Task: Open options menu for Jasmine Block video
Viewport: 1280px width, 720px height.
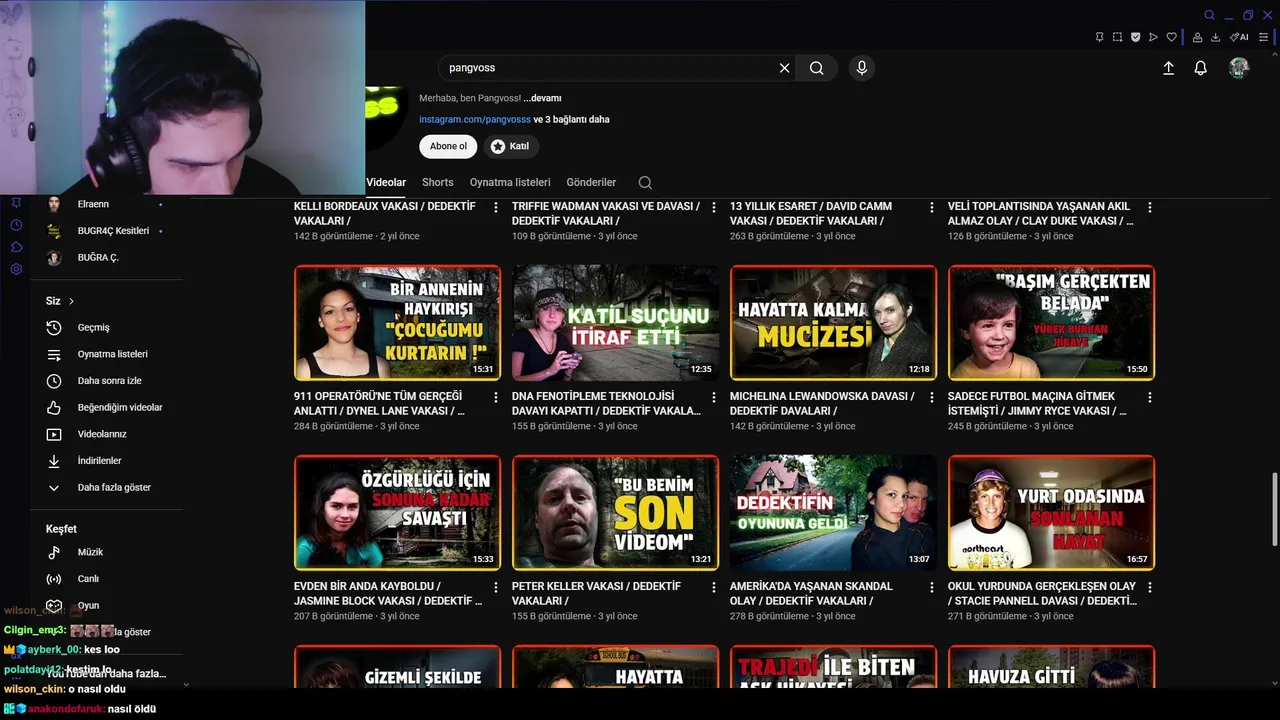Action: click(496, 587)
